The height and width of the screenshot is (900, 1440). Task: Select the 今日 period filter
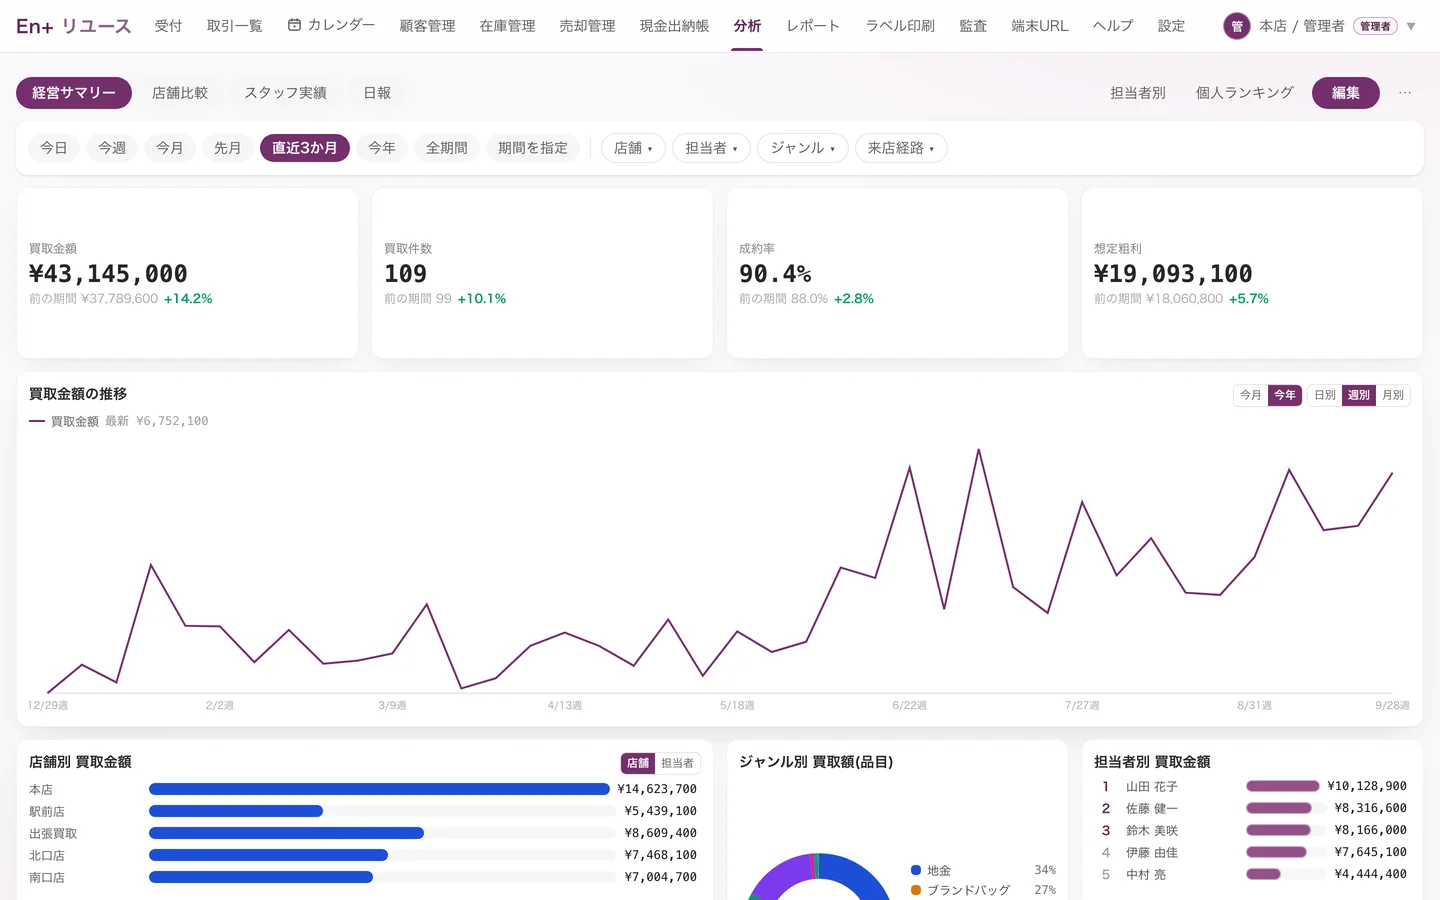54,148
